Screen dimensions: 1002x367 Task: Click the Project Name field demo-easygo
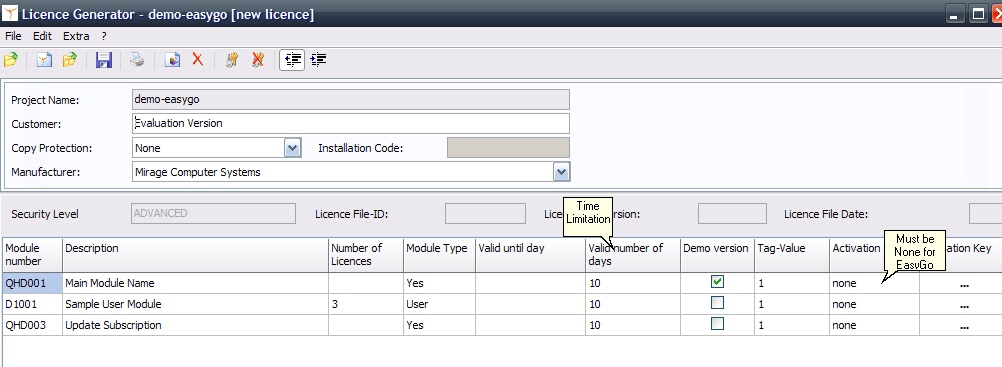click(350, 99)
